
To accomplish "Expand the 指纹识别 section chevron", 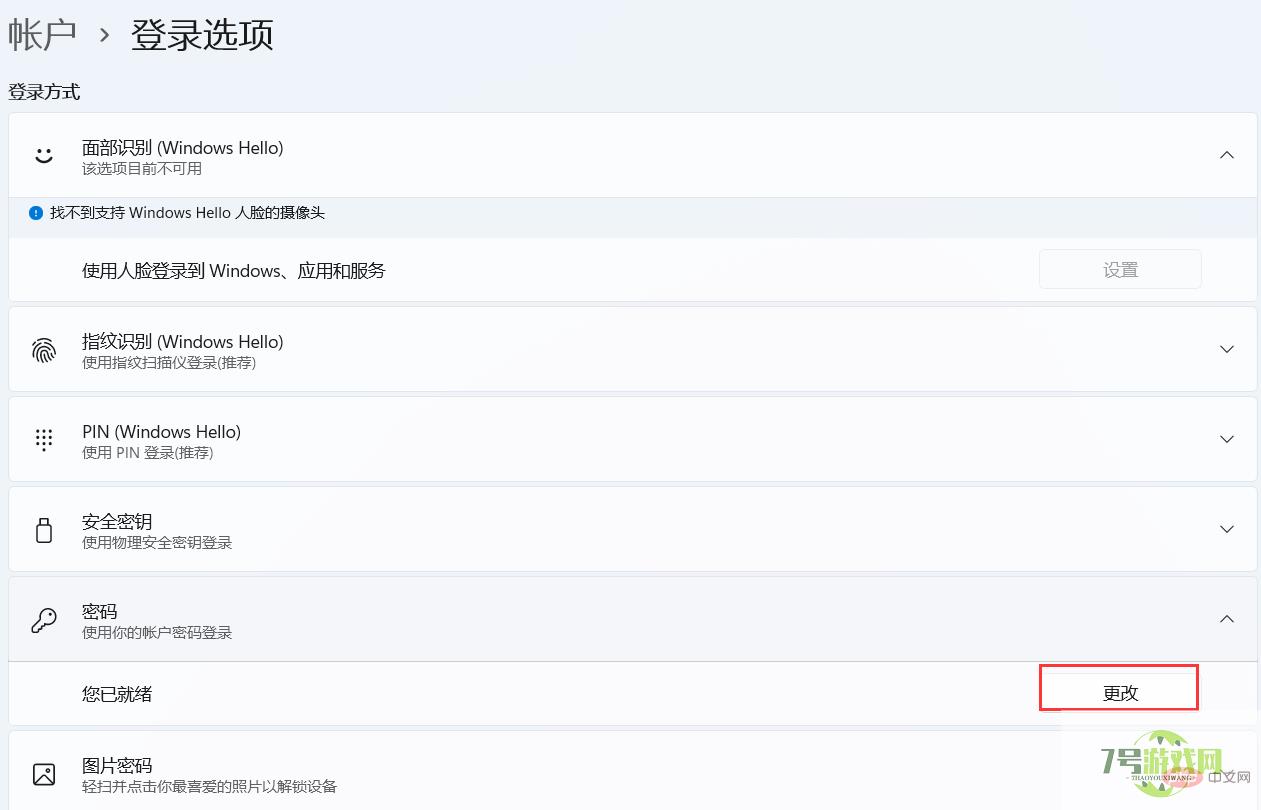I will [x=1227, y=349].
